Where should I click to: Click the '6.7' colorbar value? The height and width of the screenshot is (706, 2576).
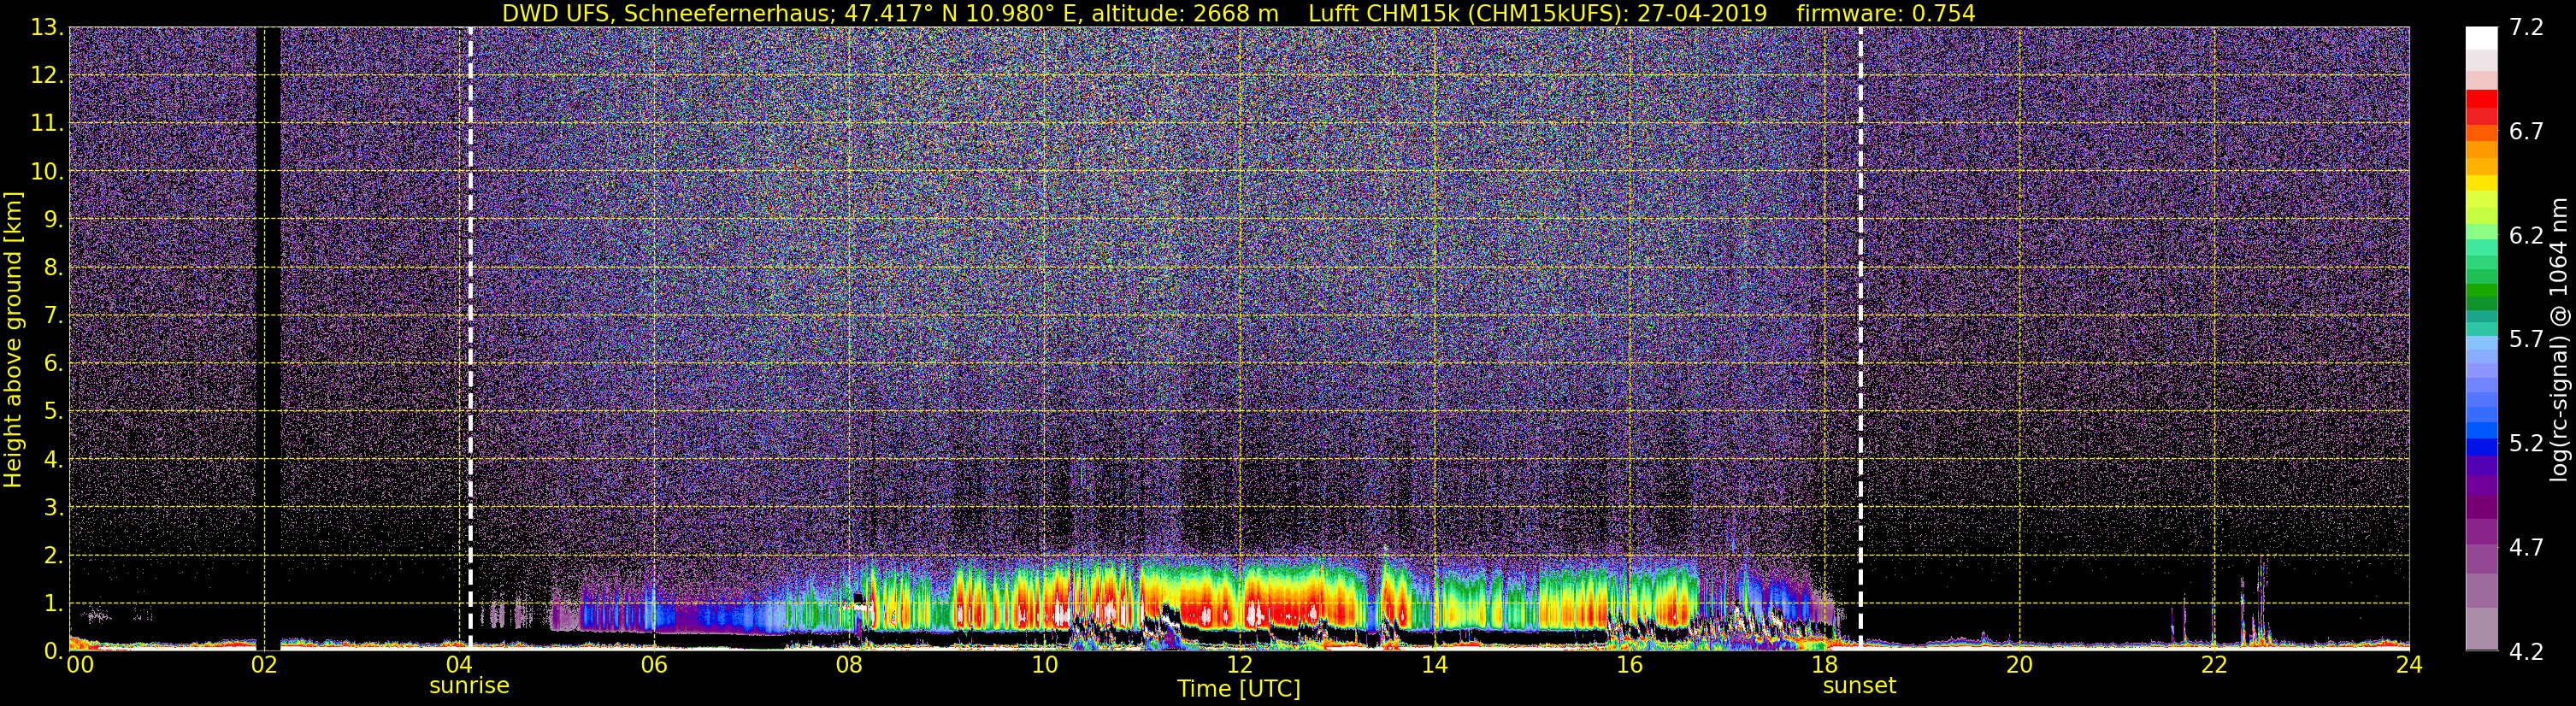pos(2526,132)
